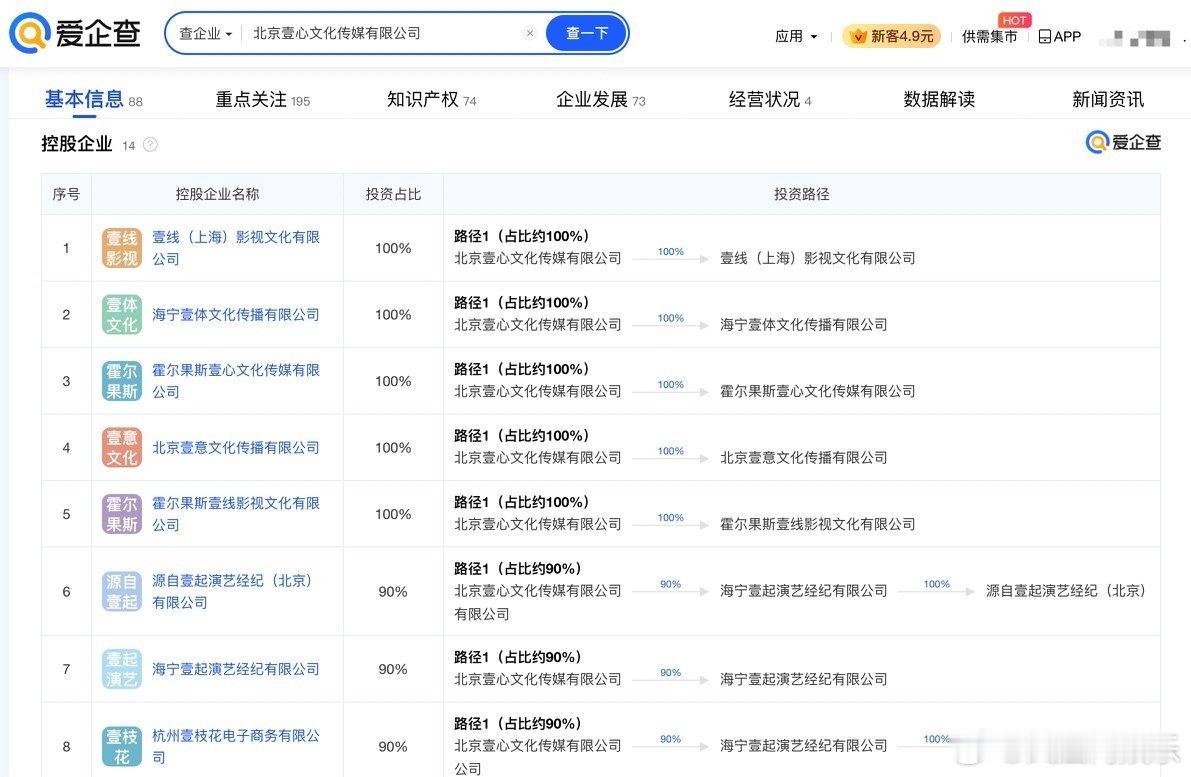Screen dimensions: 1191x777
Task: Switch to 知识产权 tab
Action: point(431,99)
